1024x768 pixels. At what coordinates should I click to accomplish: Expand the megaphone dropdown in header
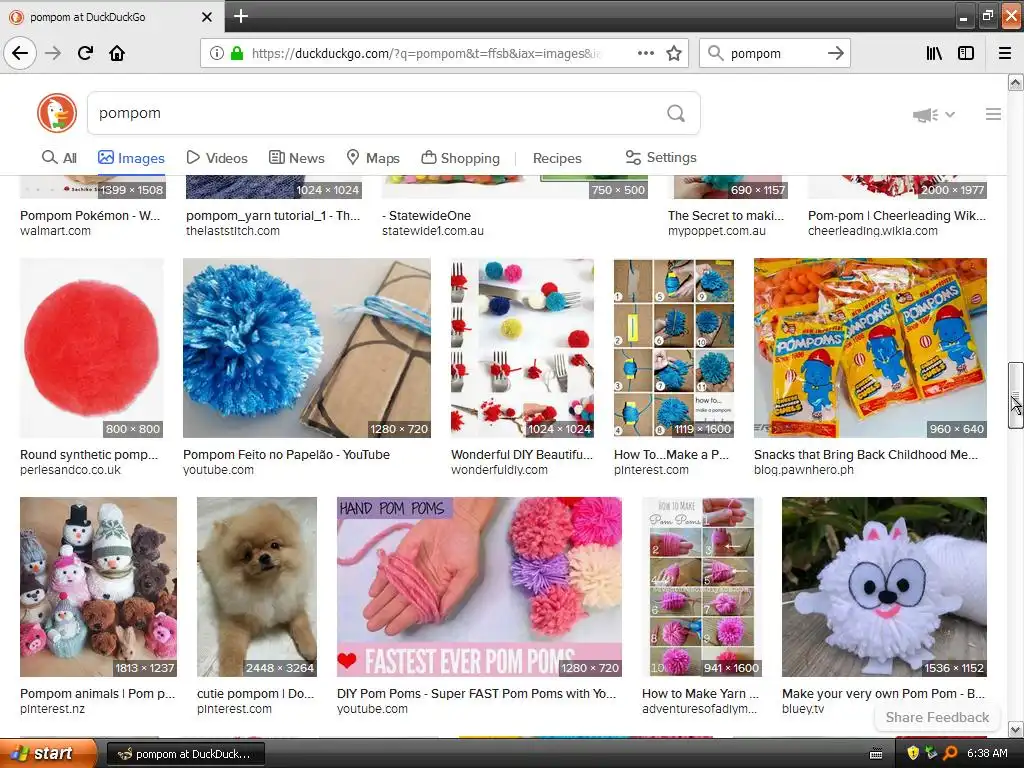(x=934, y=115)
